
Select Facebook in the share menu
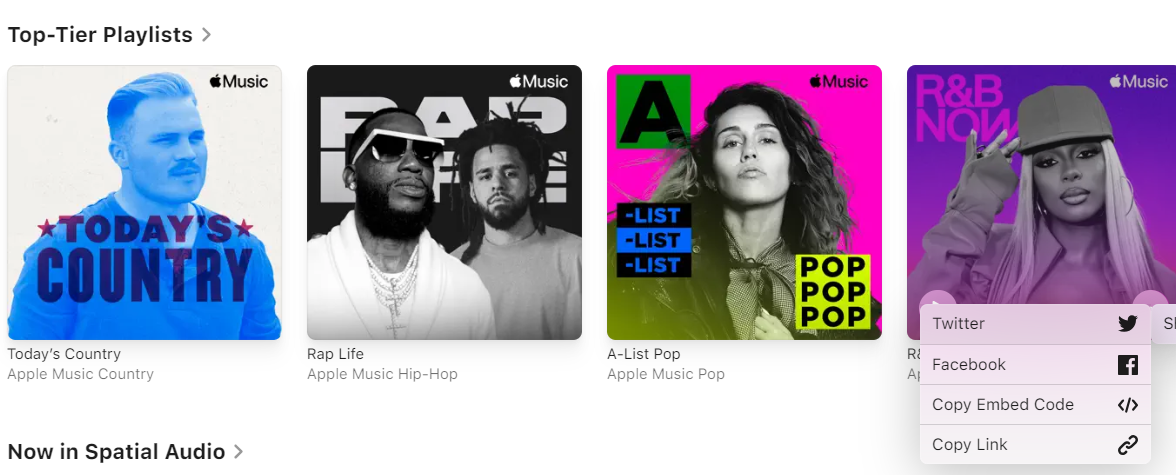pos(1035,365)
